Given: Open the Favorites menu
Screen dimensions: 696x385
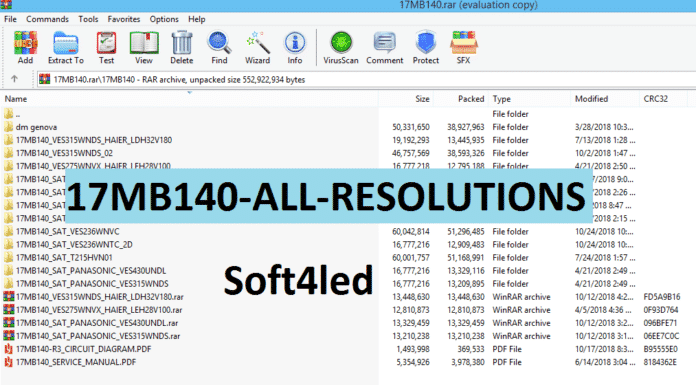Looking at the screenshot, I should [x=124, y=19].
